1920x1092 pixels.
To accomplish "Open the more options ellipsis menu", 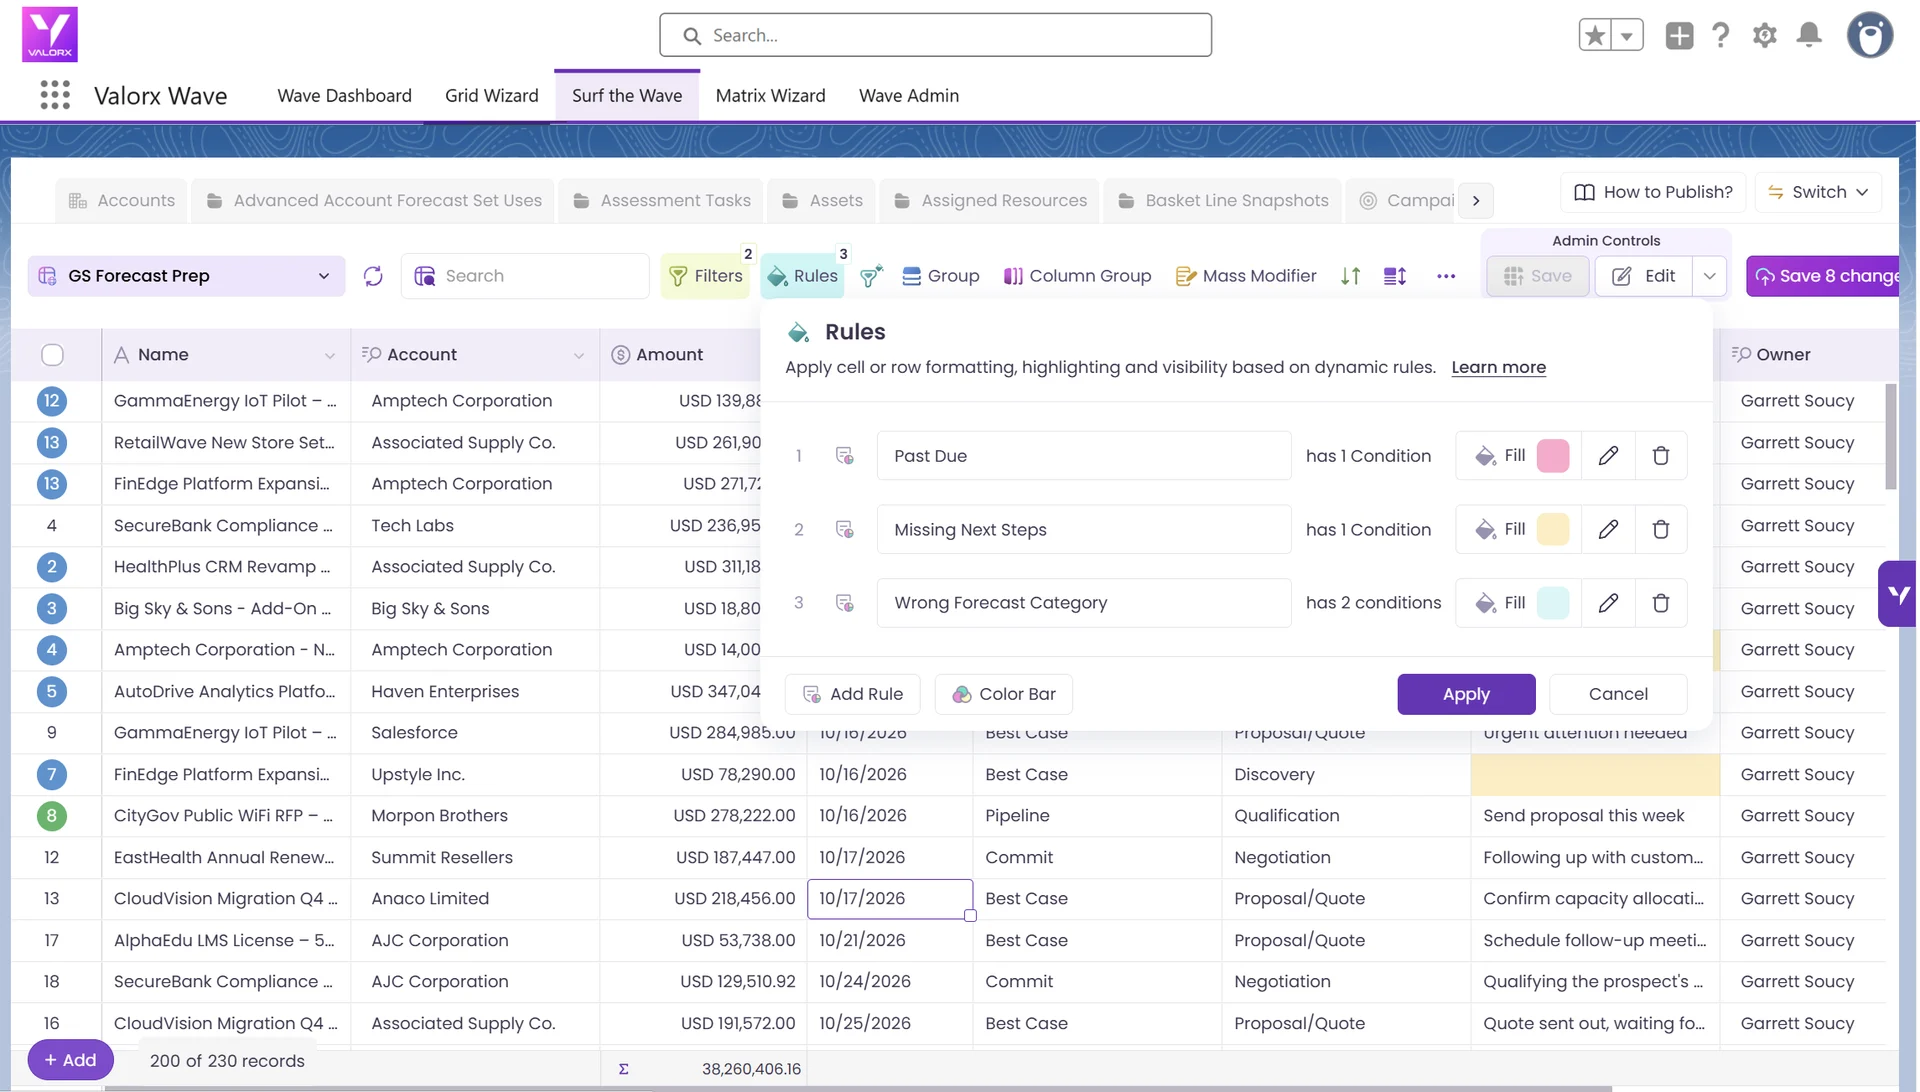I will (x=1446, y=276).
